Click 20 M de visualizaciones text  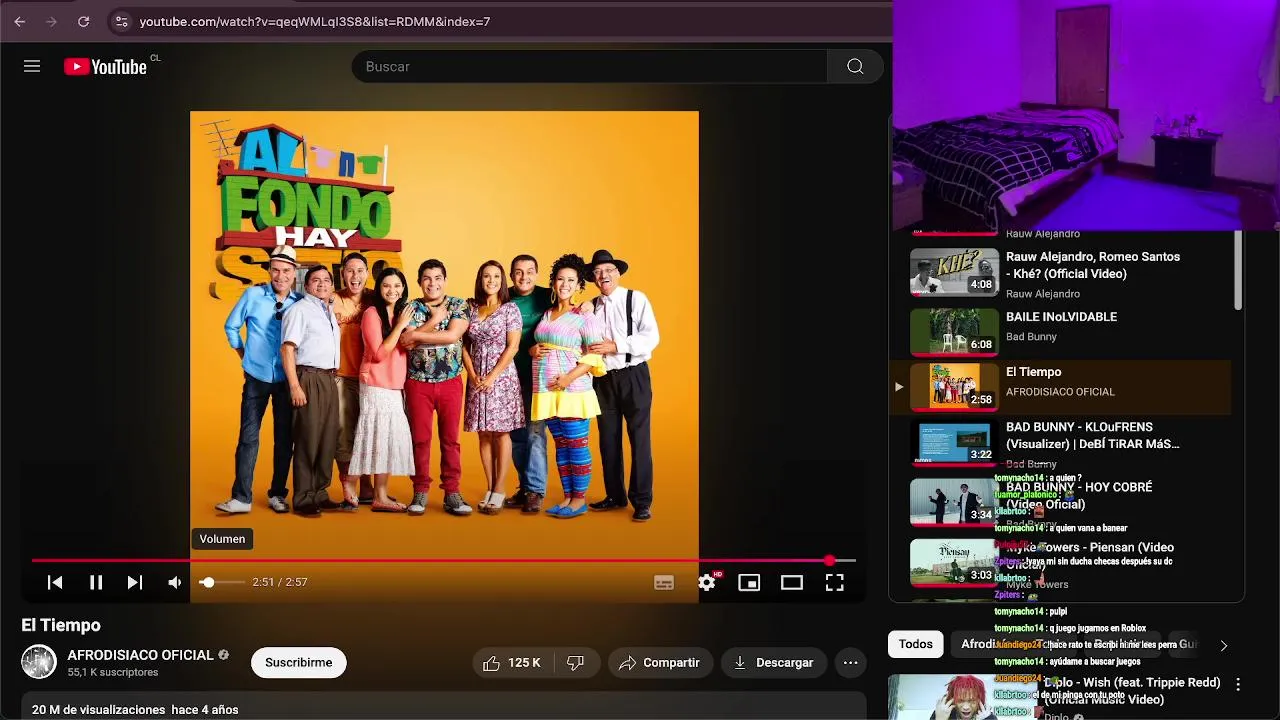pyautogui.click(x=99, y=709)
